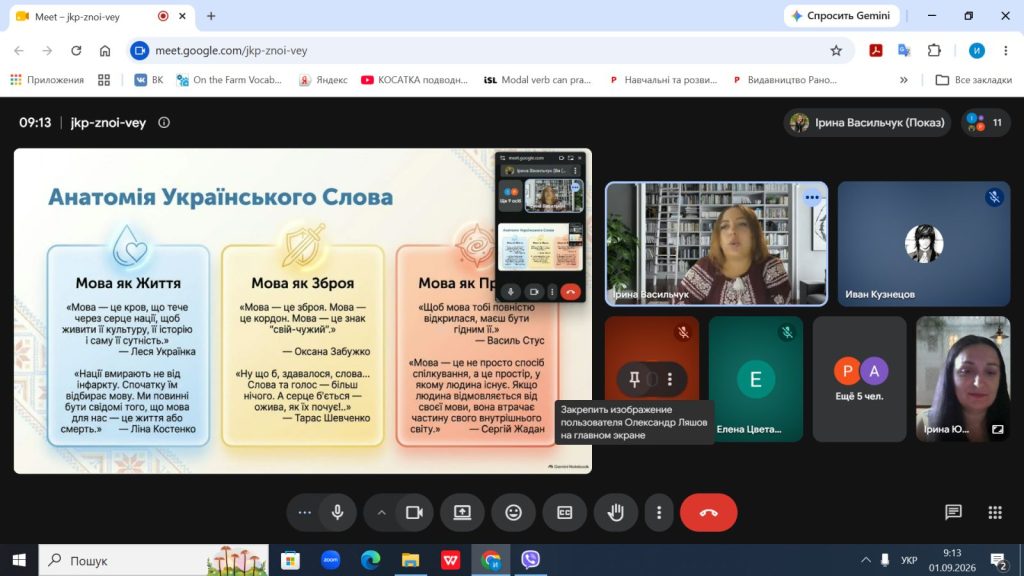Open the in-call chat panel

click(x=953, y=513)
